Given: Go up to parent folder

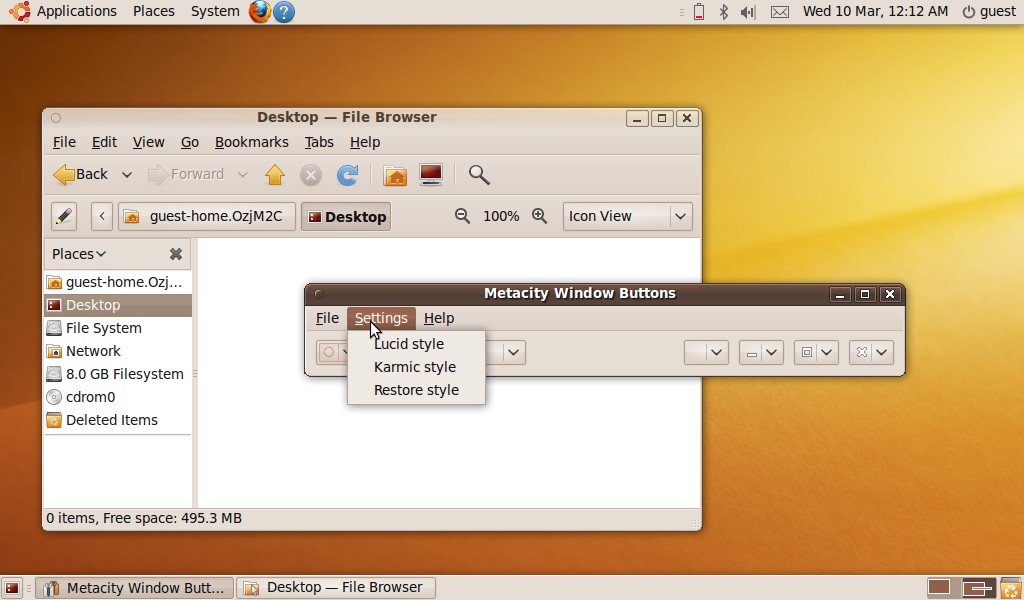Looking at the screenshot, I should 275,175.
